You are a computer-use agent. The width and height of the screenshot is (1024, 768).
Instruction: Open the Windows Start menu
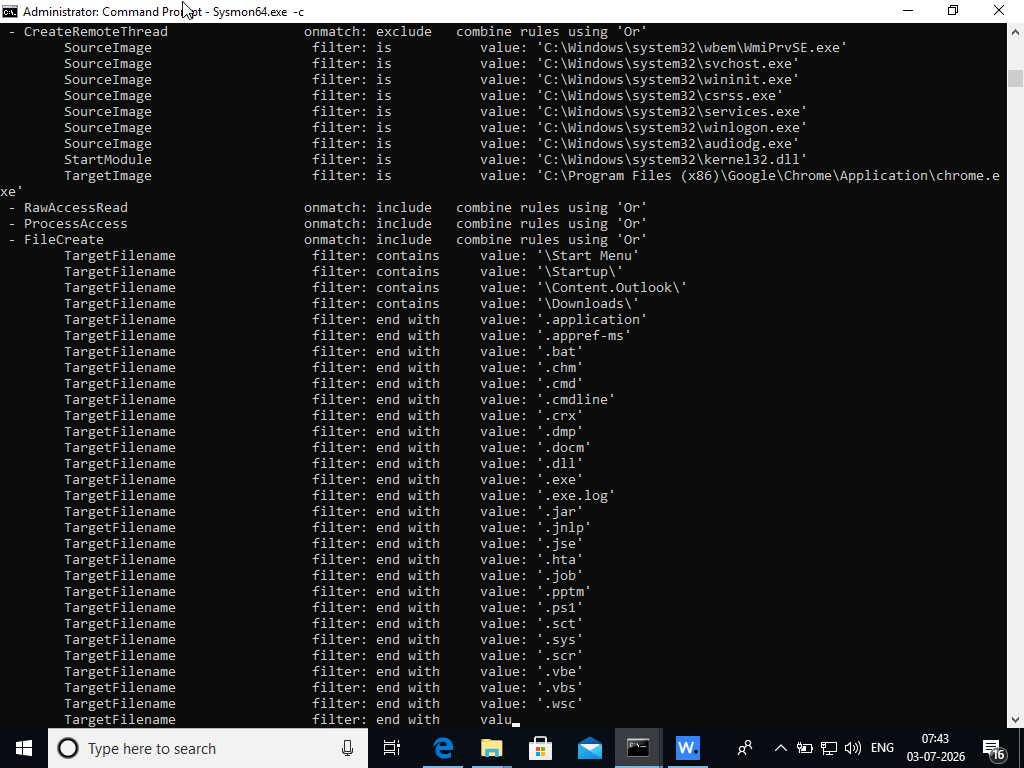click(24, 748)
